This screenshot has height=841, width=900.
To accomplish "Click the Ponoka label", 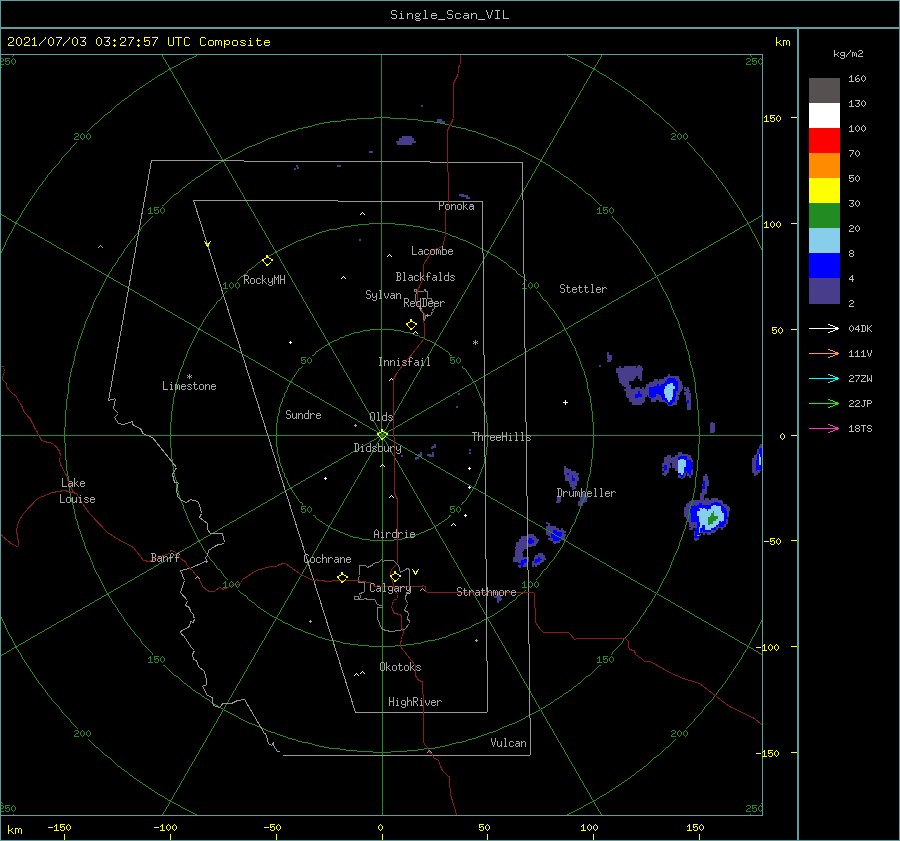I will (x=456, y=206).
